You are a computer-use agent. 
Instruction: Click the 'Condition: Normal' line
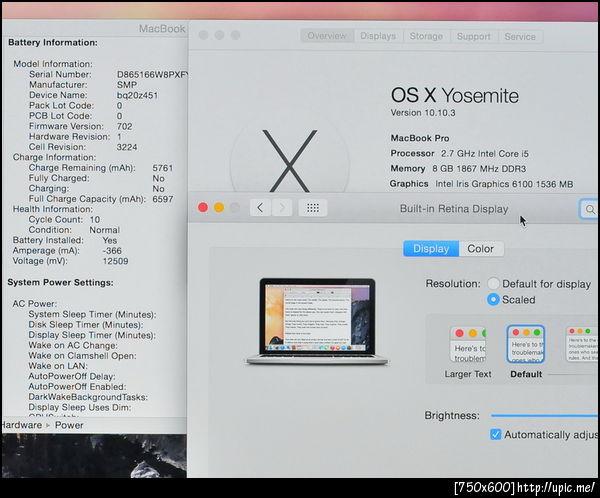(x=74, y=230)
